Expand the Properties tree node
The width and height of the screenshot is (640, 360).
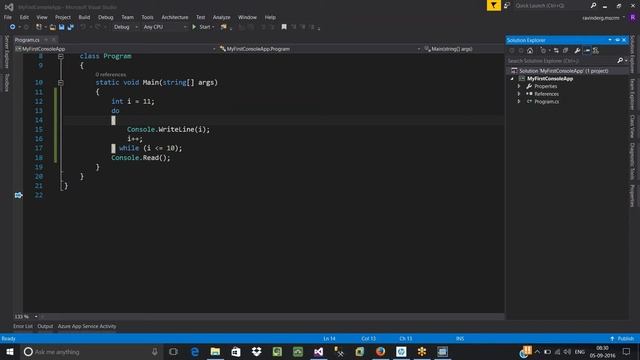coord(519,87)
